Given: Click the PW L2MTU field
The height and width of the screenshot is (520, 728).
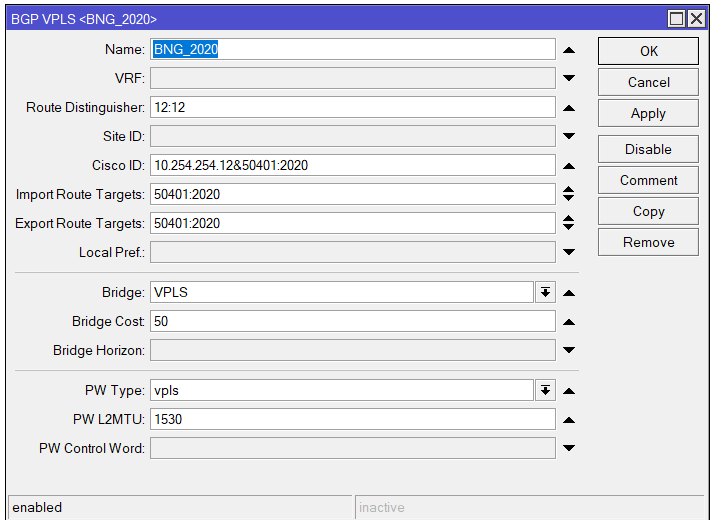Looking at the screenshot, I should point(353,419).
